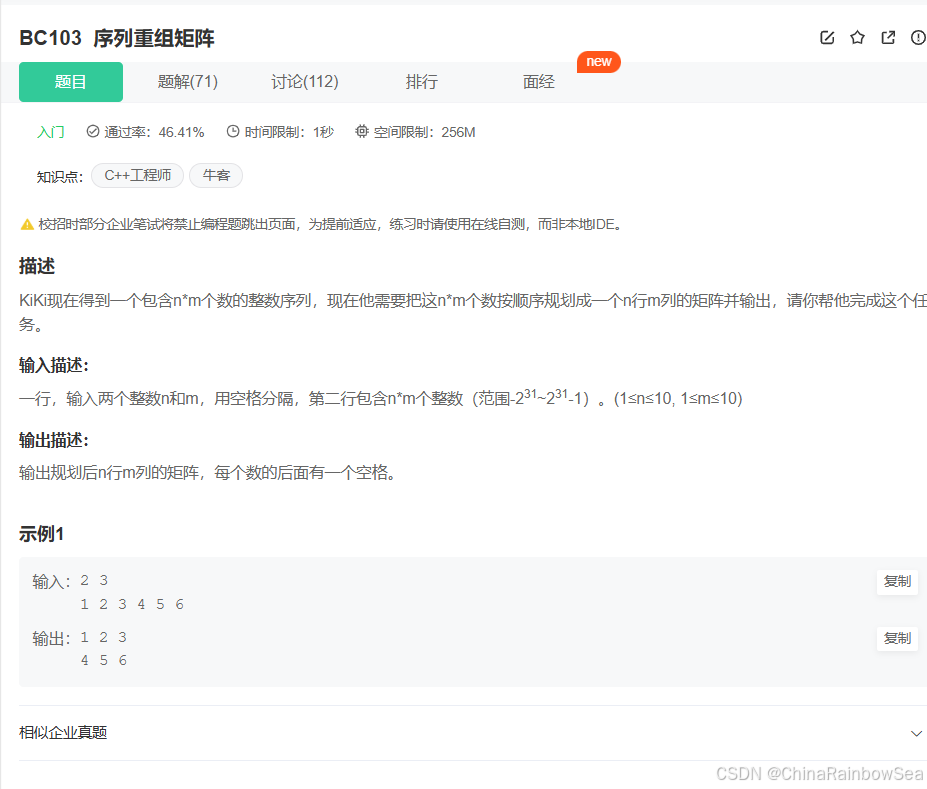Screen dimensions: 927x789
Task: Click the orange new badge above 面经
Action: pyautogui.click(x=598, y=61)
